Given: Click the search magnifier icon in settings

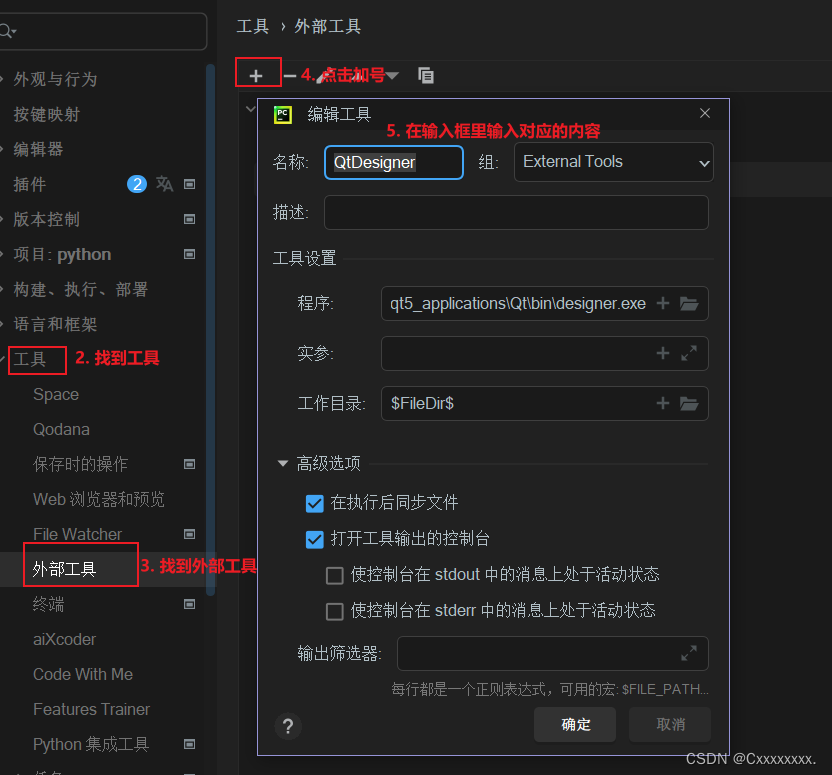Looking at the screenshot, I should pyautogui.click(x=7, y=31).
